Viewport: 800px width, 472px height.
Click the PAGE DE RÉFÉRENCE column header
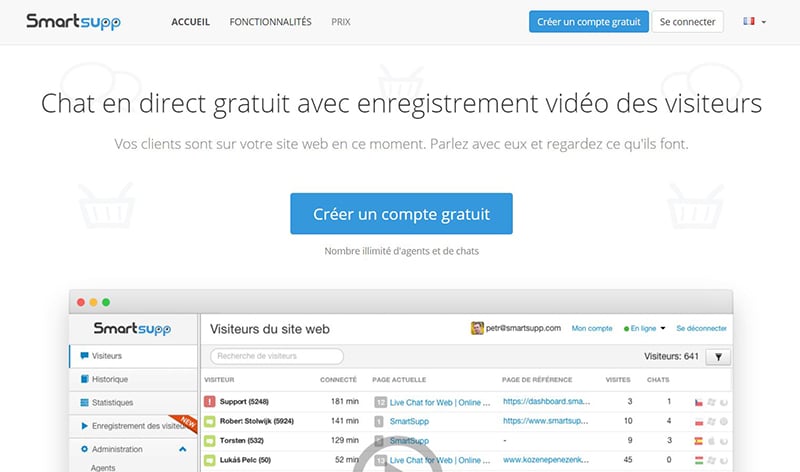pos(537,380)
